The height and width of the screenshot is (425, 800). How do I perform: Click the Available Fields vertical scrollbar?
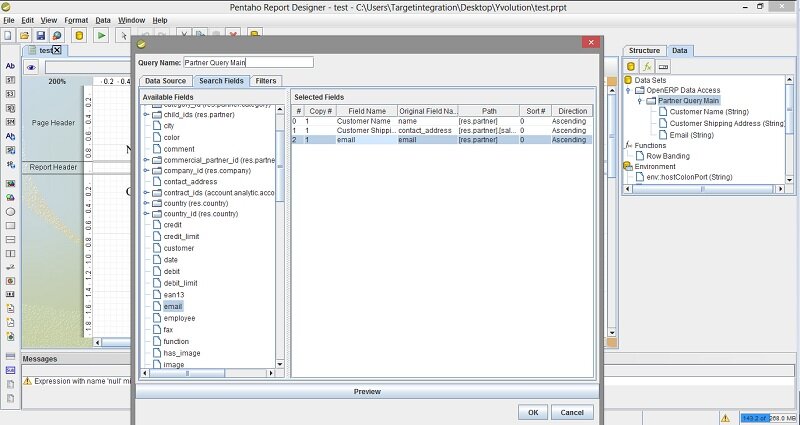[x=280, y=236]
